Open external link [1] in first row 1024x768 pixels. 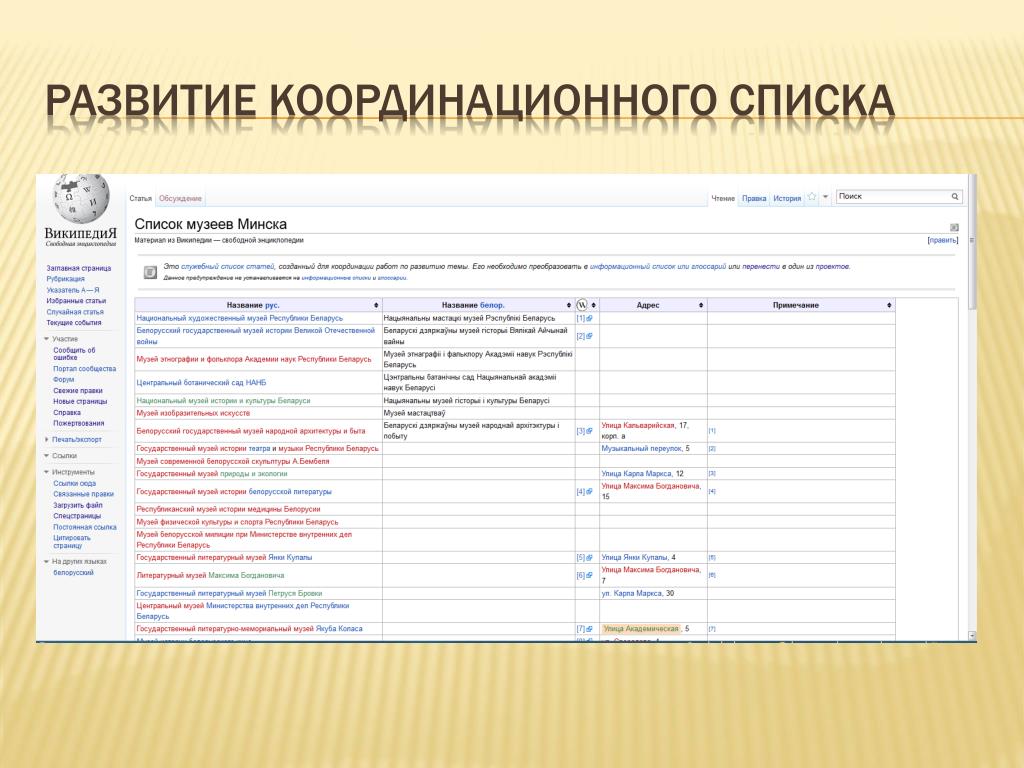click(x=584, y=319)
